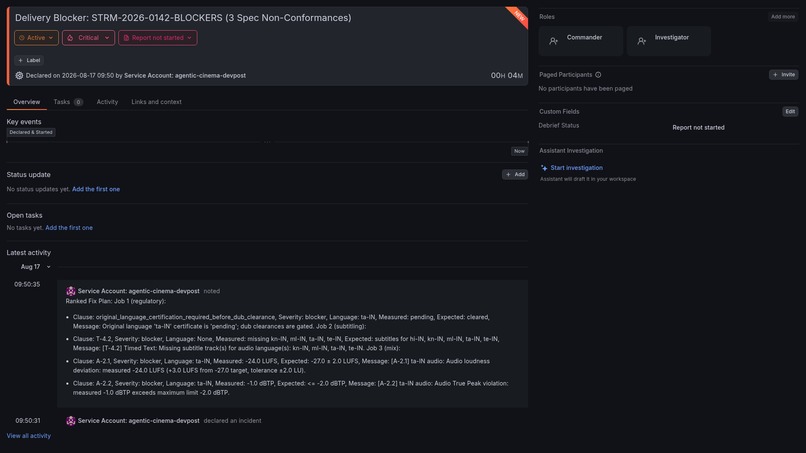Switch to the Activity tab

tap(107, 102)
